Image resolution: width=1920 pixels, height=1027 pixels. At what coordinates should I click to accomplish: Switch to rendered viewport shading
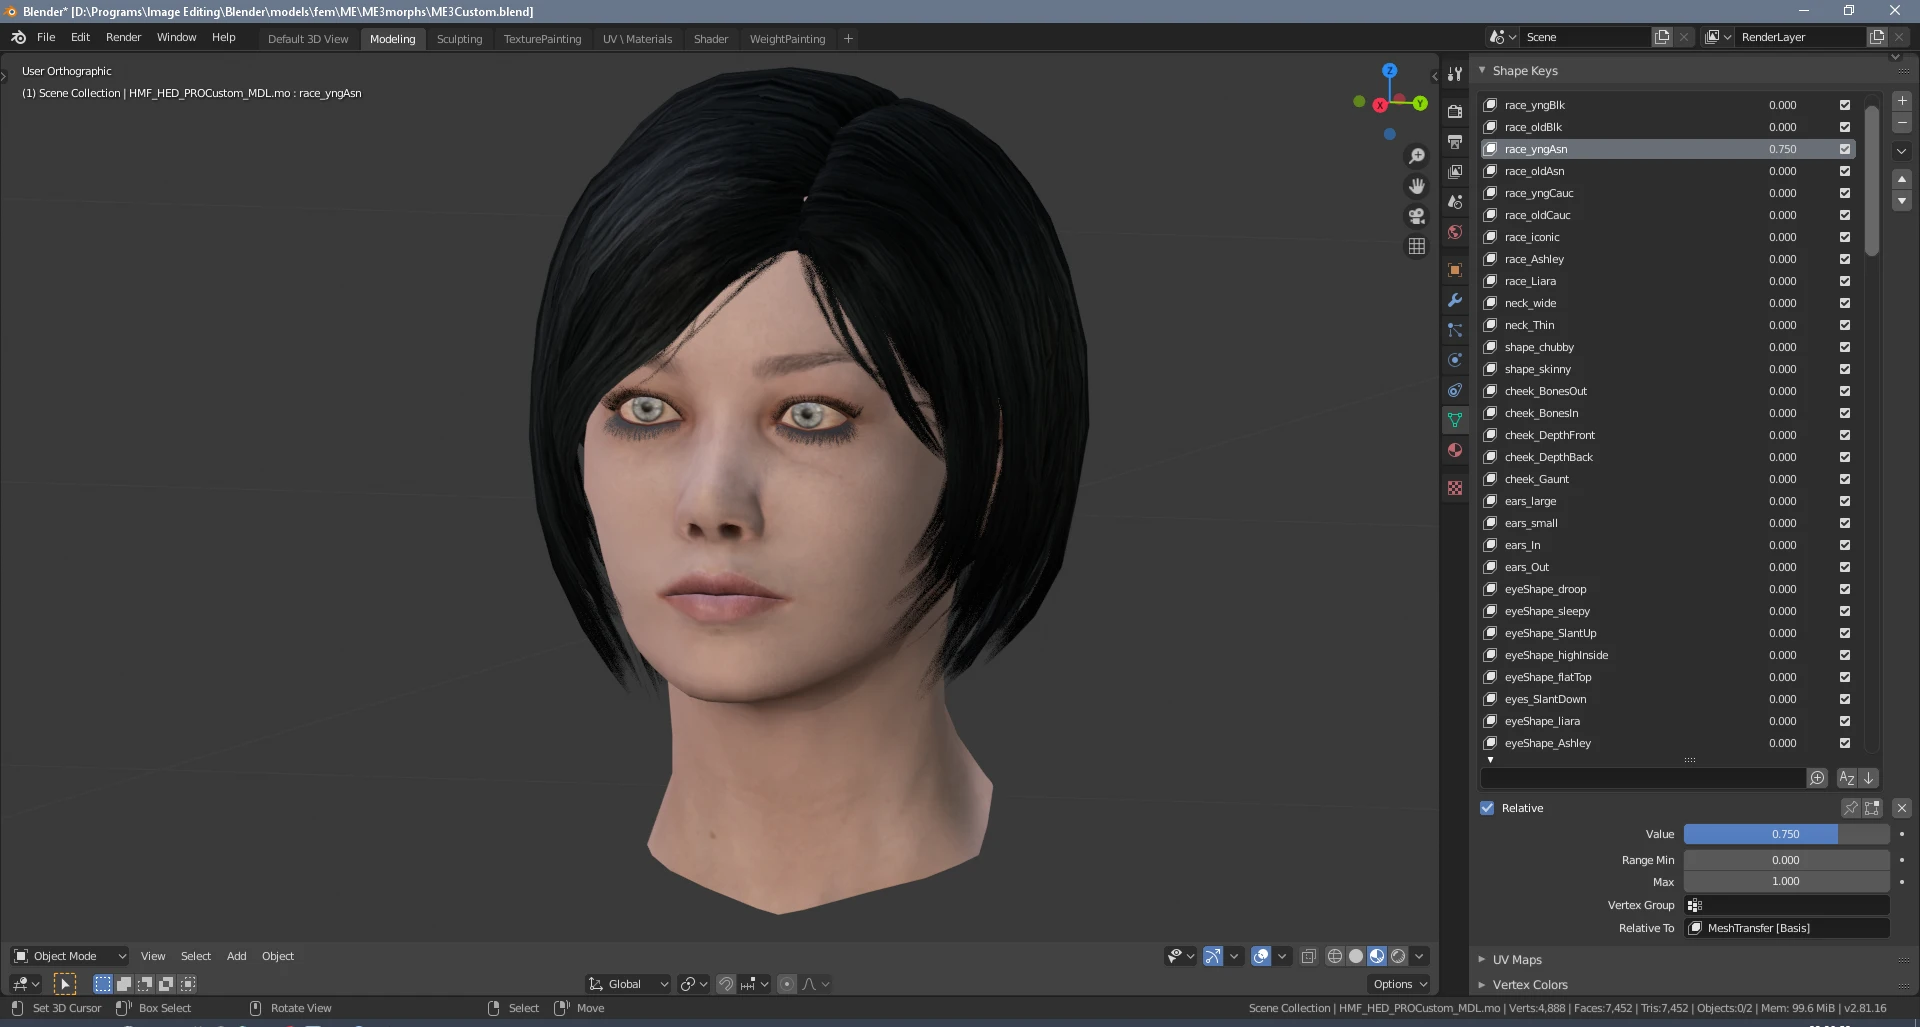1398,956
